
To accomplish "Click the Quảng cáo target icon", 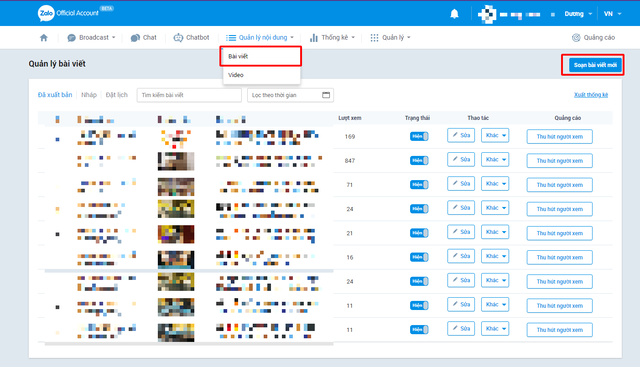I will click(x=576, y=38).
